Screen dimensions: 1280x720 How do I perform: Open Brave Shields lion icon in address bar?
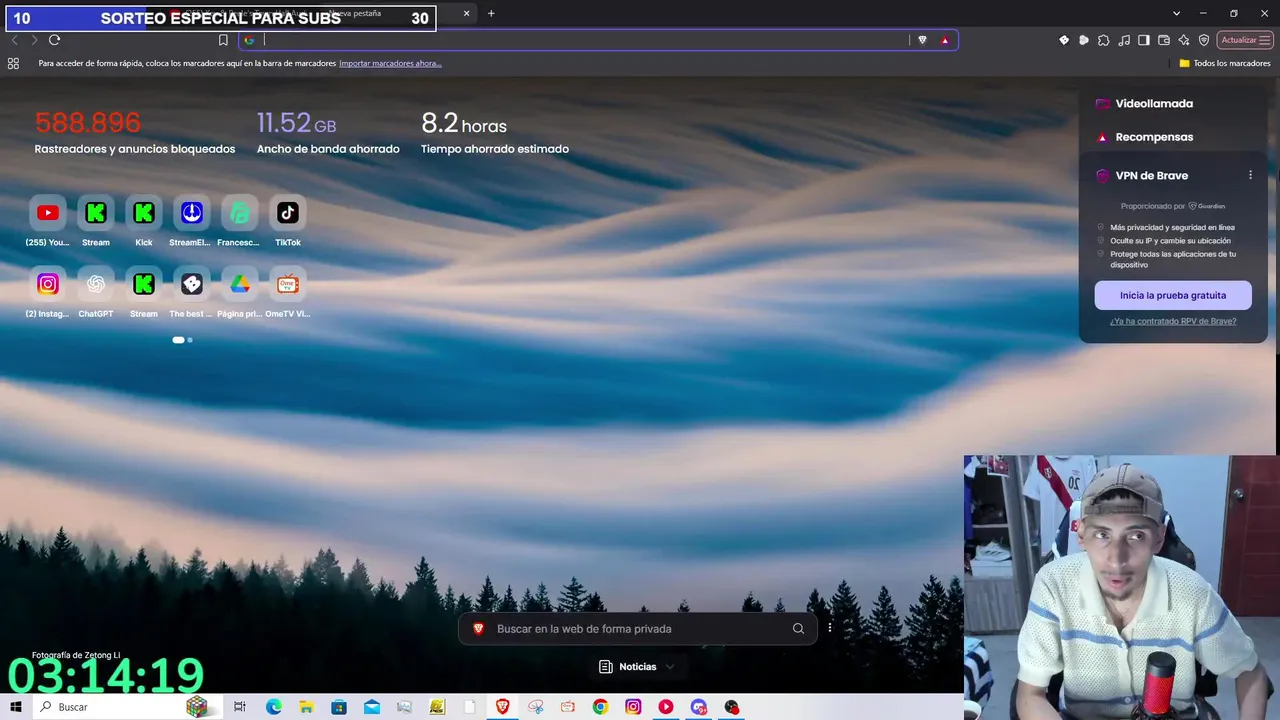[922, 40]
